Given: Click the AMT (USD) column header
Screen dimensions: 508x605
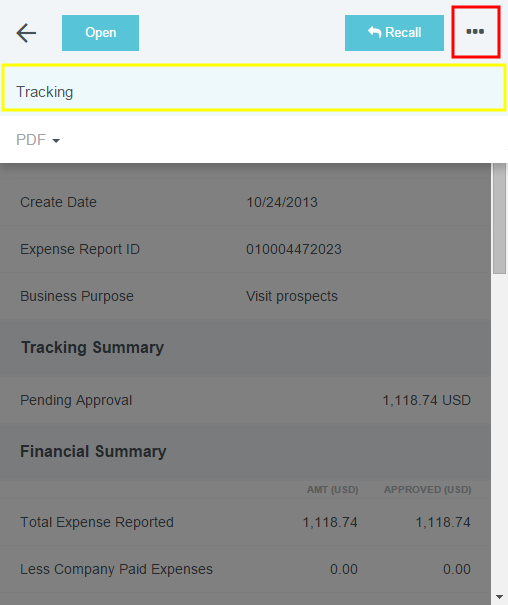Looking at the screenshot, I should (x=332, y=490).
